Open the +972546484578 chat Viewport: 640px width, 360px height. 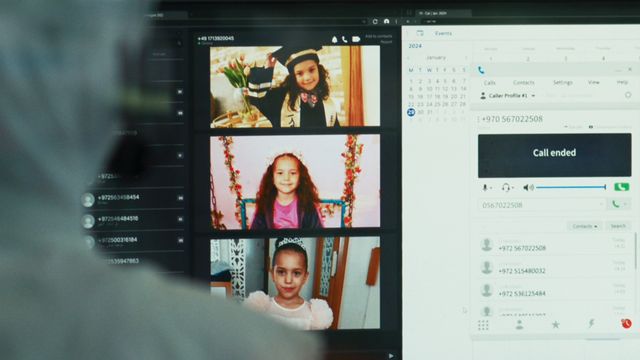pyautogui.click(x=133, y=220)
